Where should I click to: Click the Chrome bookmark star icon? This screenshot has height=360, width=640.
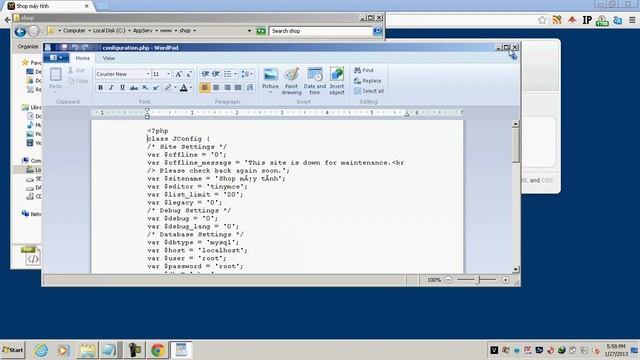coord(542,20)
